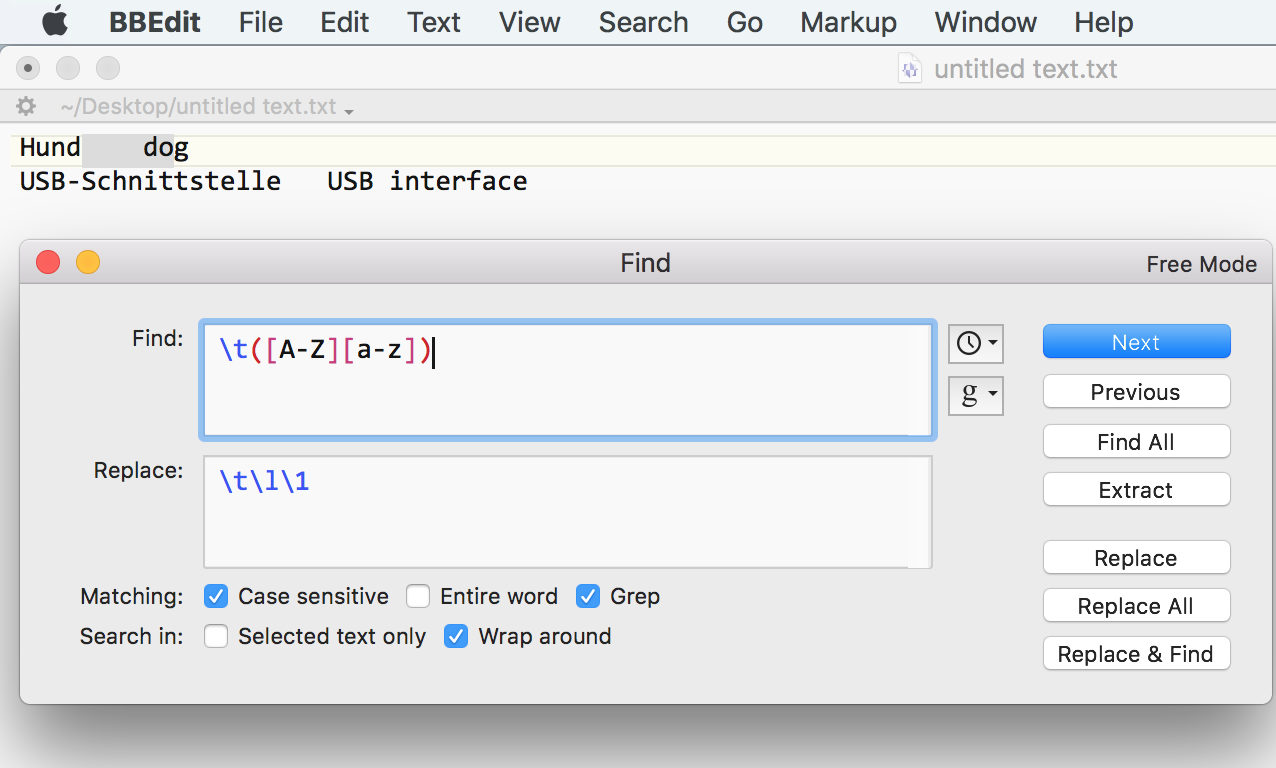Viewport: 1276px width, 768px height.
Task: Click the Replace & Find button
Action: click(x=1136, y=654)
